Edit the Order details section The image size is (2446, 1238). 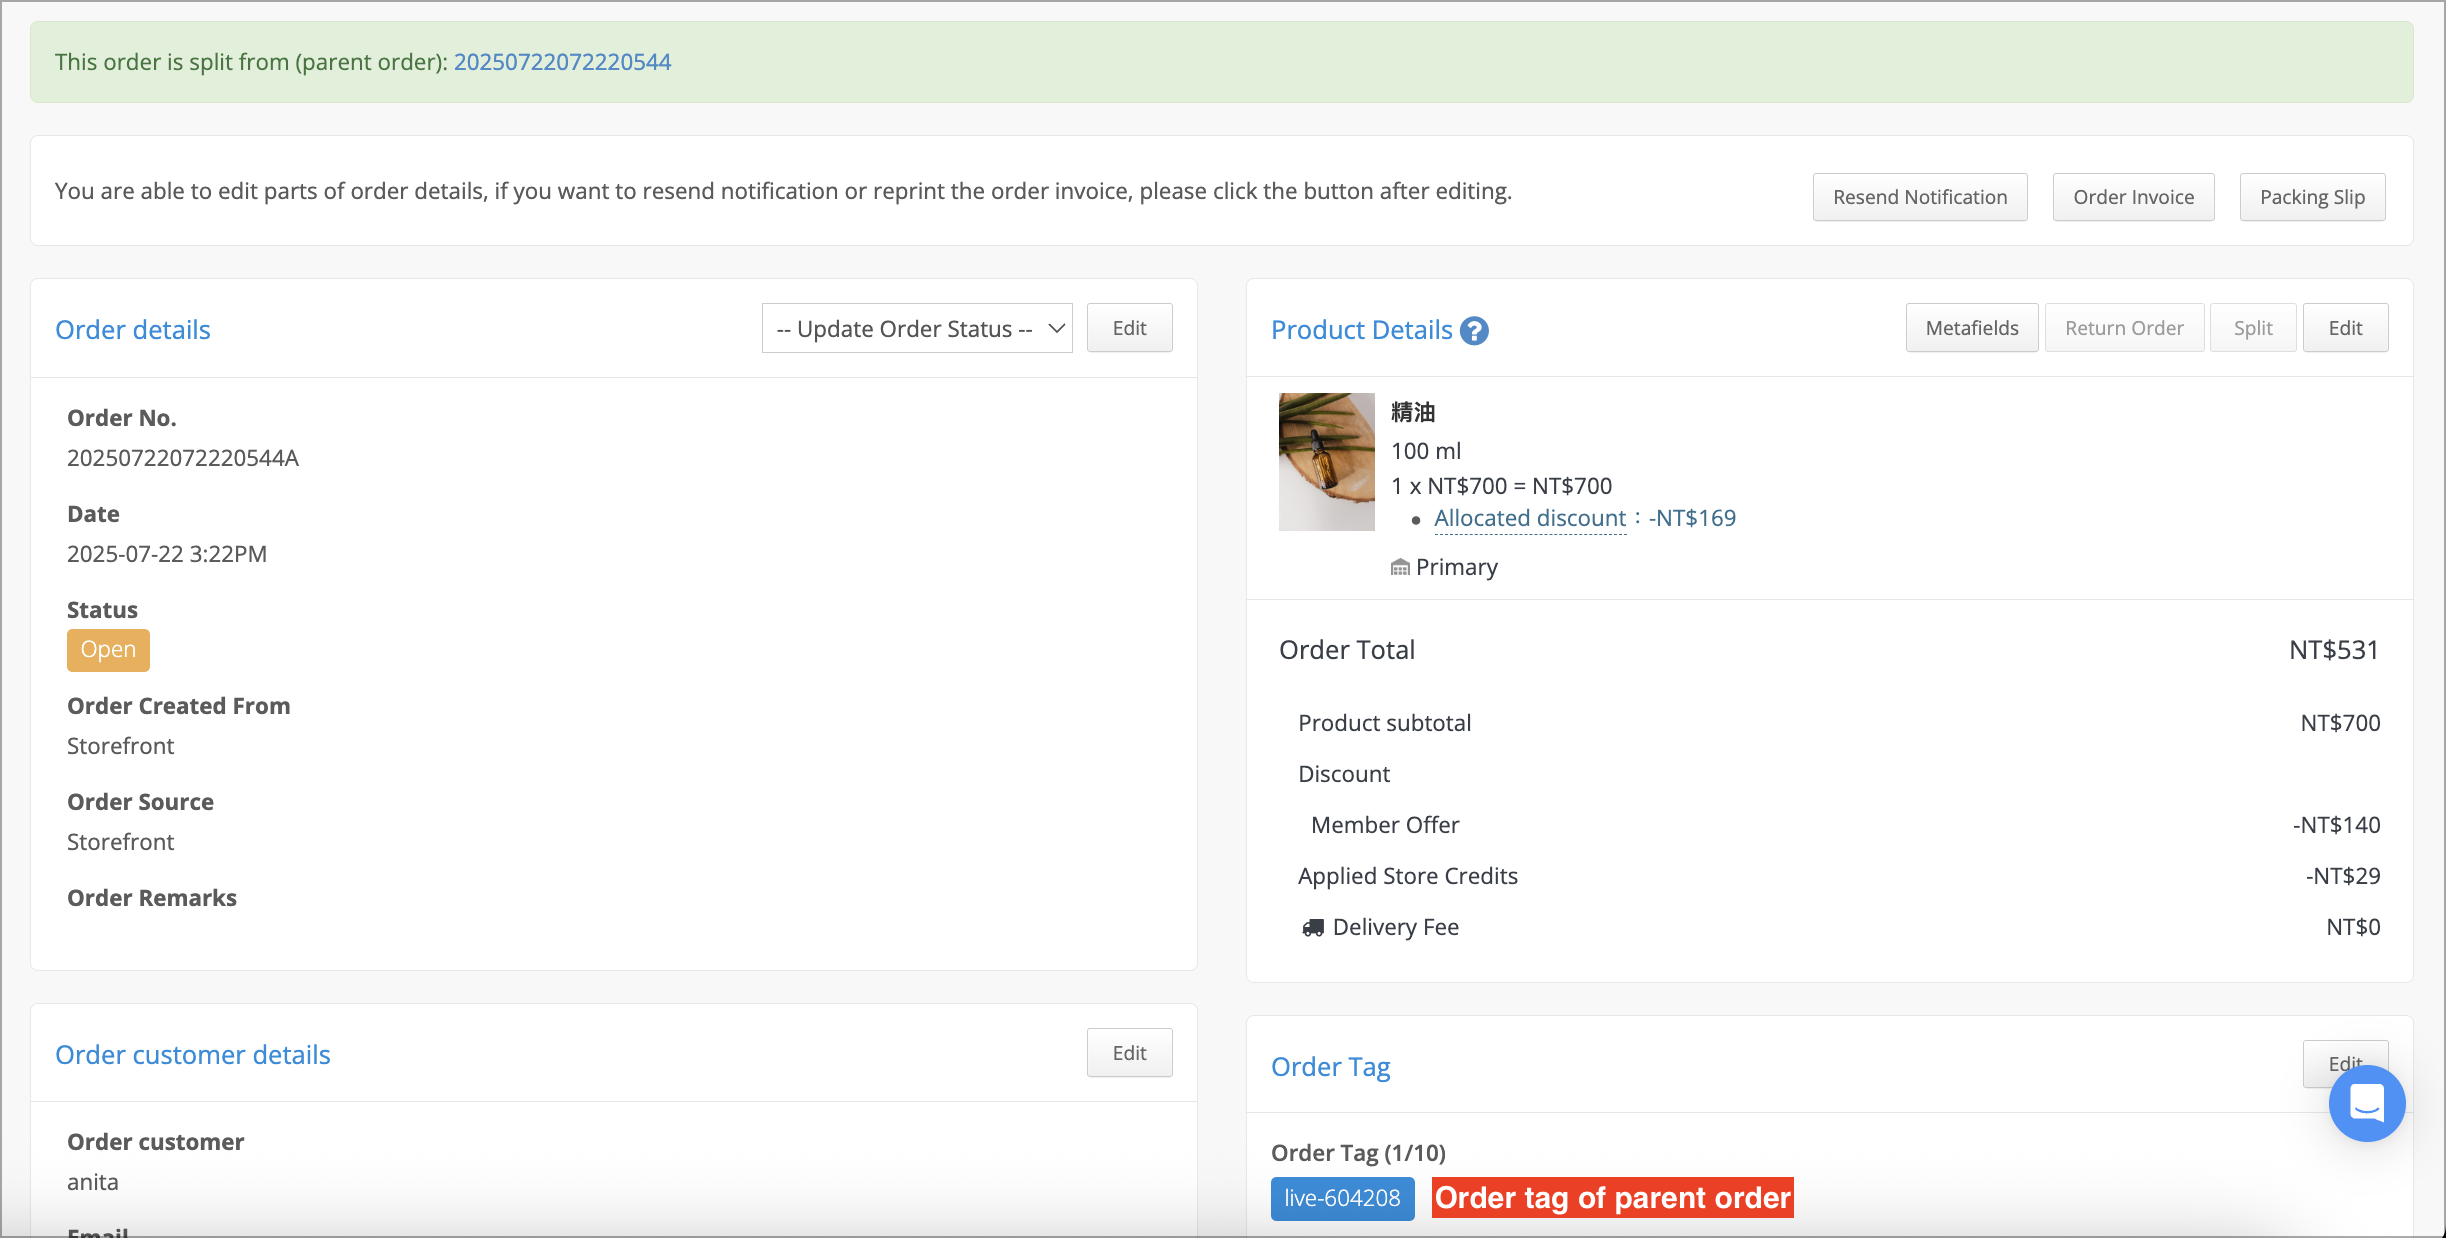pyautogui.click(x=1129, y=328)
